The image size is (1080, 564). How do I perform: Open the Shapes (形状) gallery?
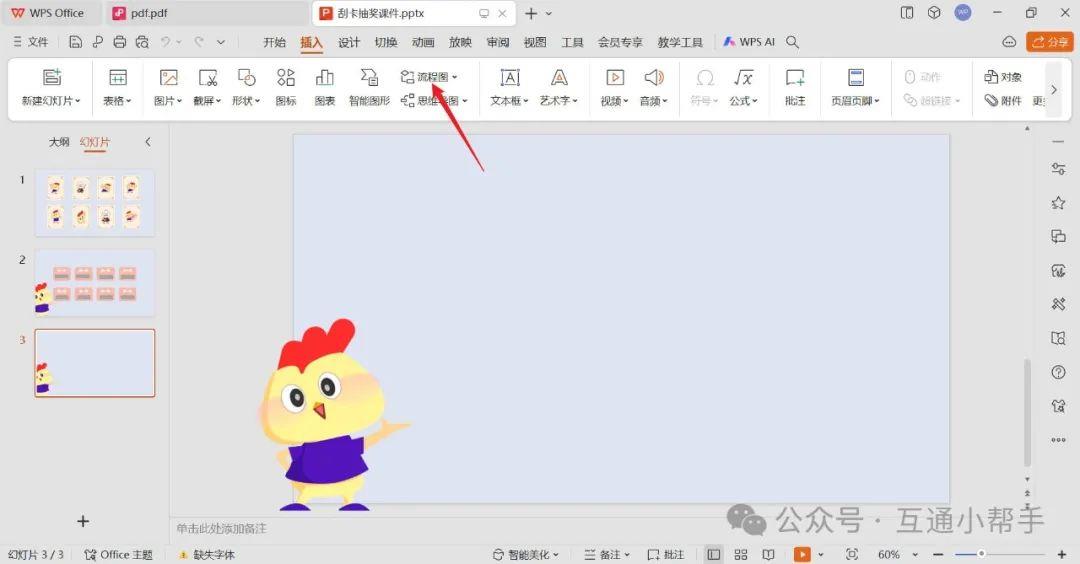point(246,87)
